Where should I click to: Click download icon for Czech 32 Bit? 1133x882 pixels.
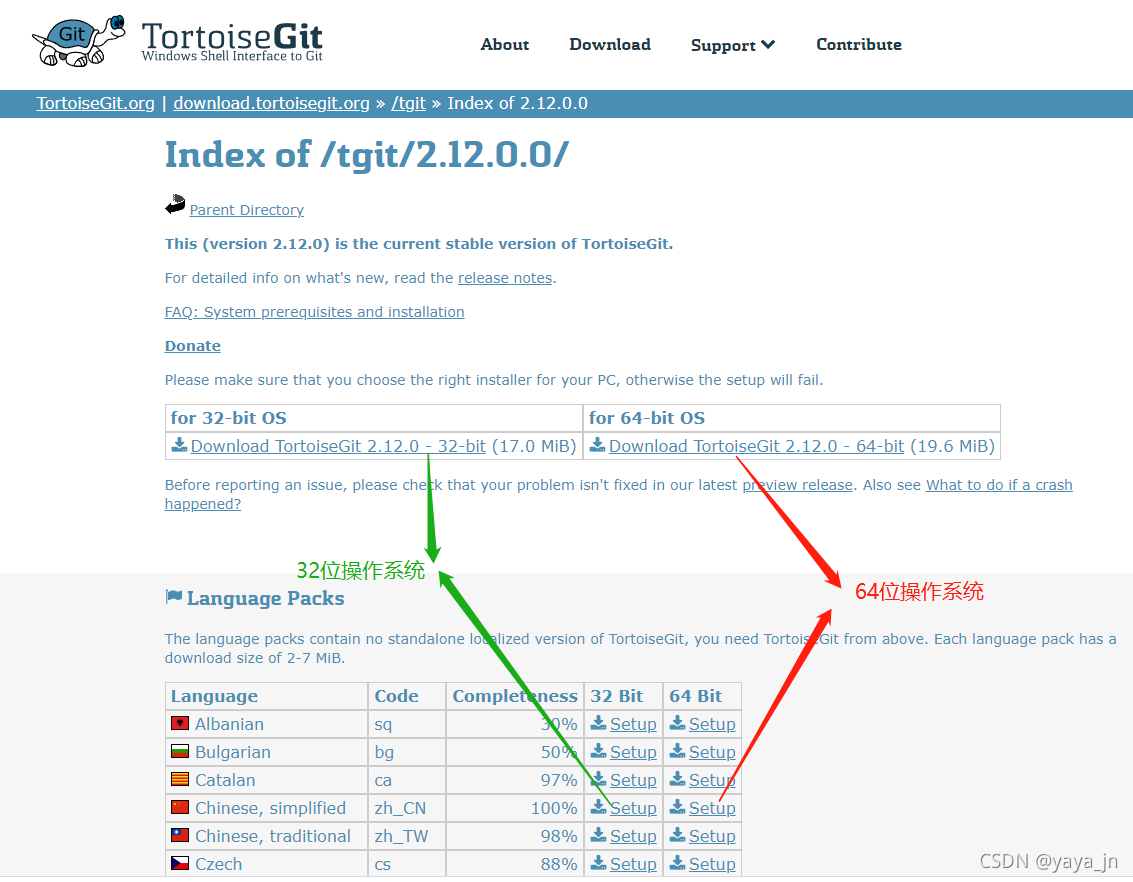598,863
